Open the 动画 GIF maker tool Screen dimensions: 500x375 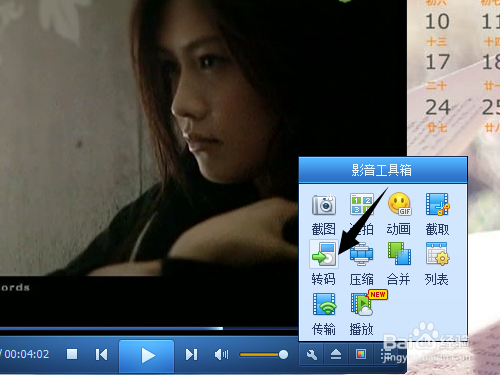pyautogui.click(x=399, y=214)
